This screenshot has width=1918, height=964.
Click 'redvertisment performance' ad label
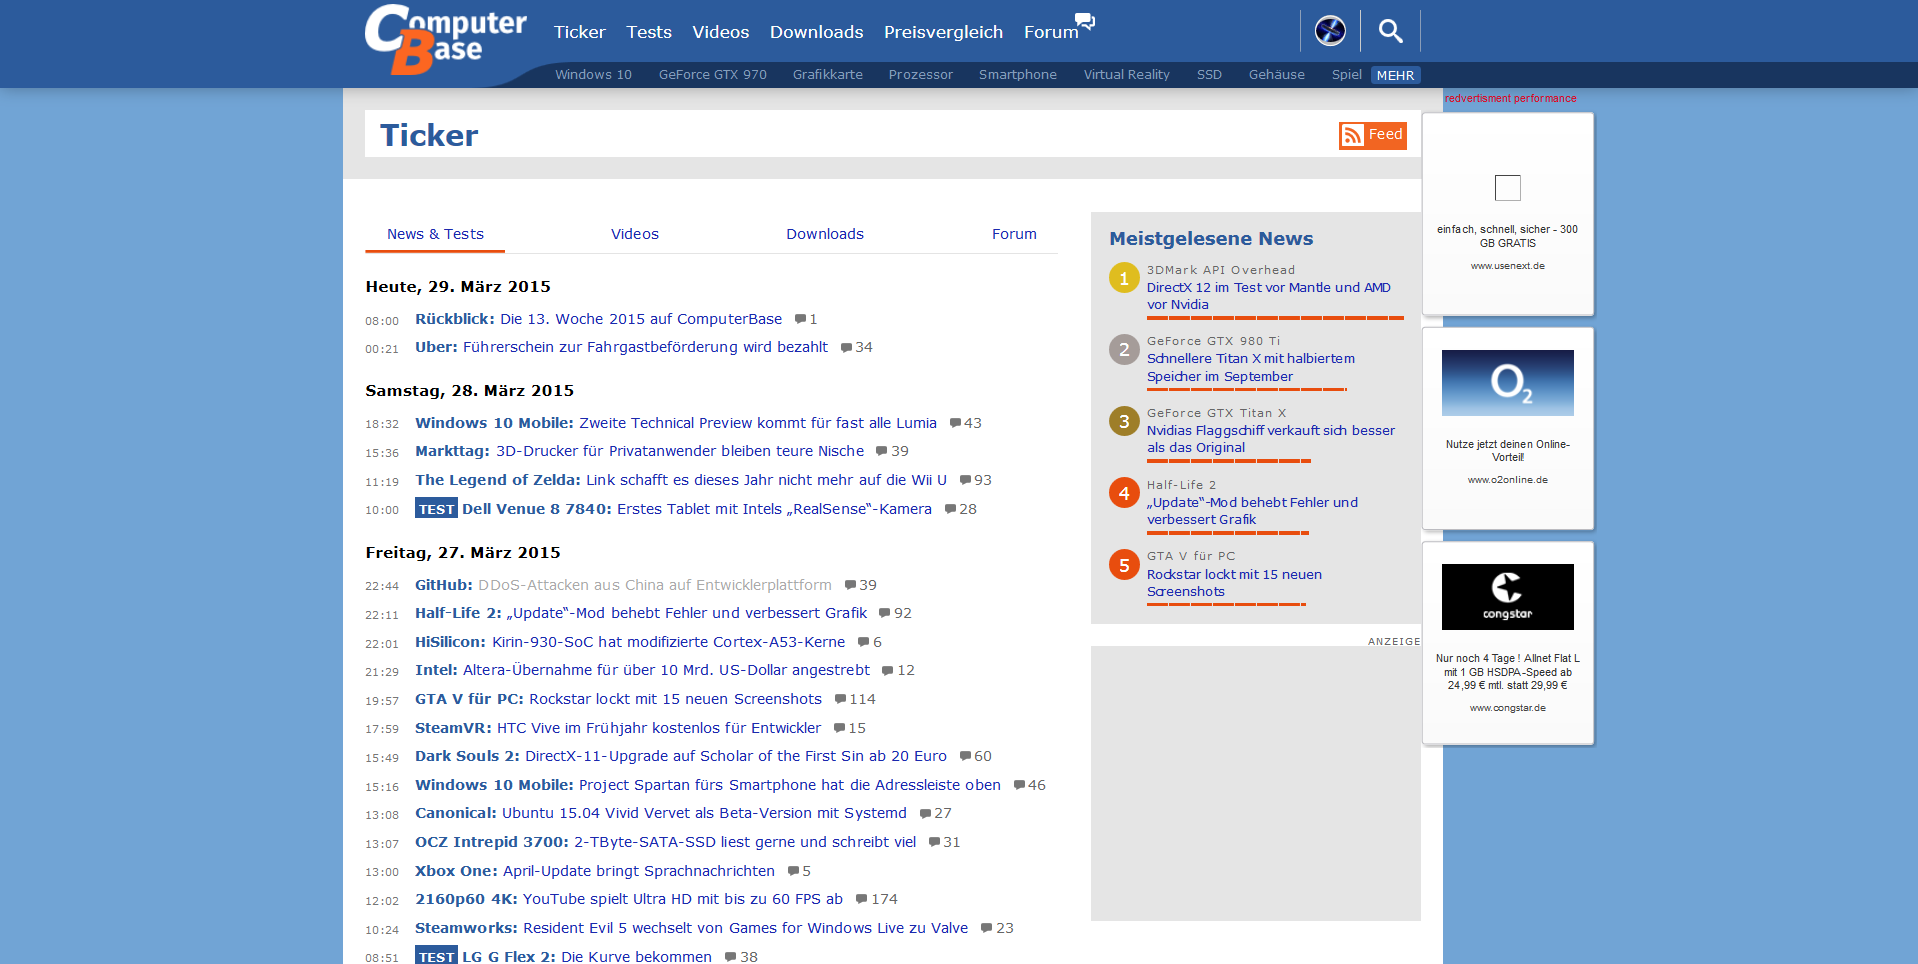click(1510, 98)
